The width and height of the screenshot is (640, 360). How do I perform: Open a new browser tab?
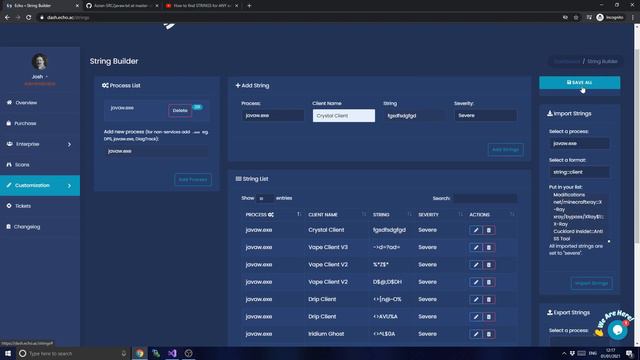click(249, 6)
